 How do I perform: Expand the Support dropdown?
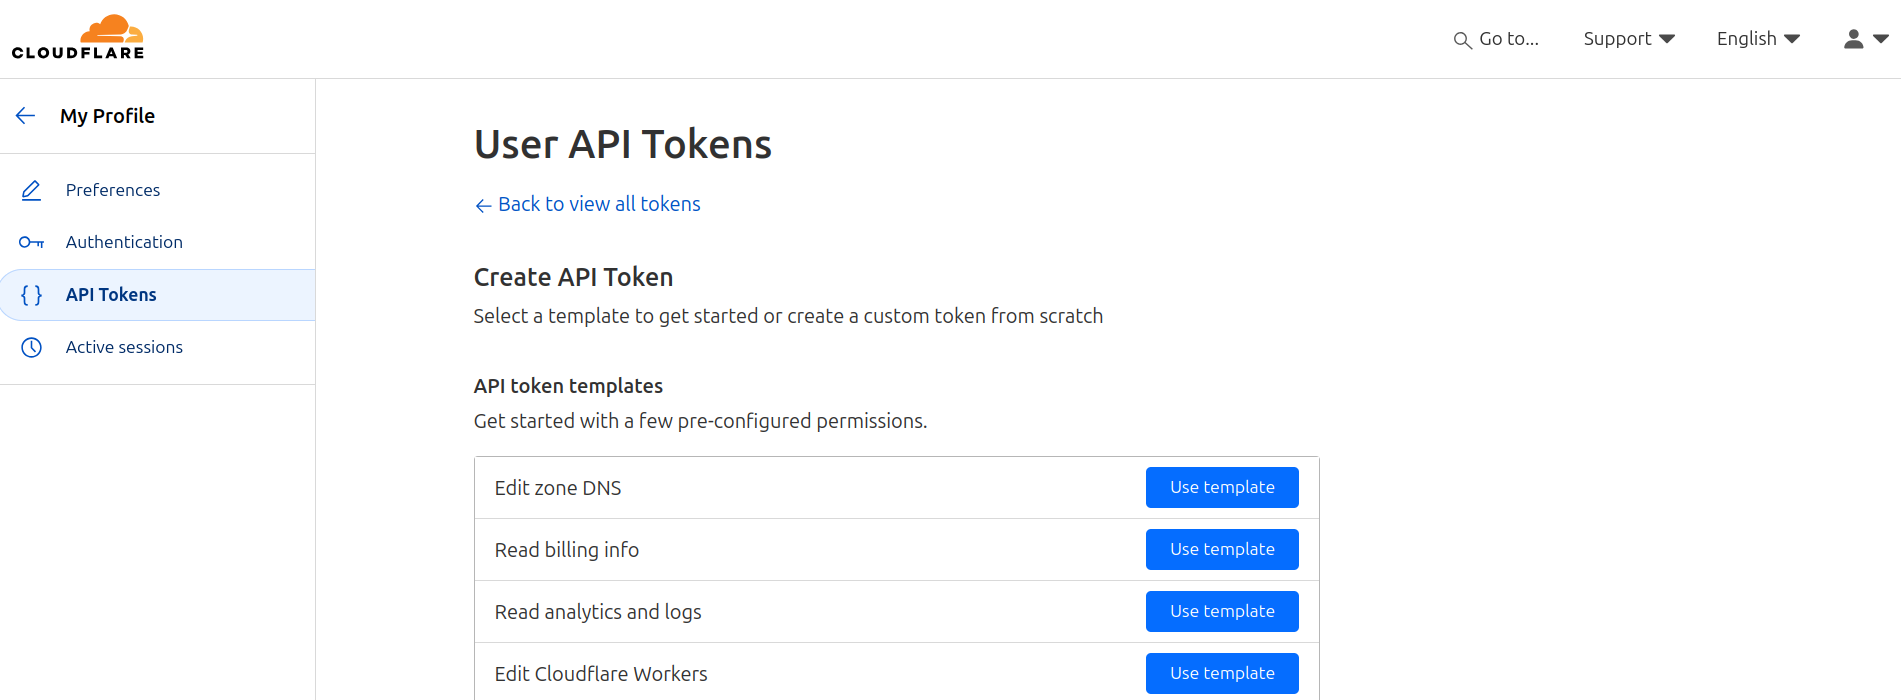(1629, 39)
